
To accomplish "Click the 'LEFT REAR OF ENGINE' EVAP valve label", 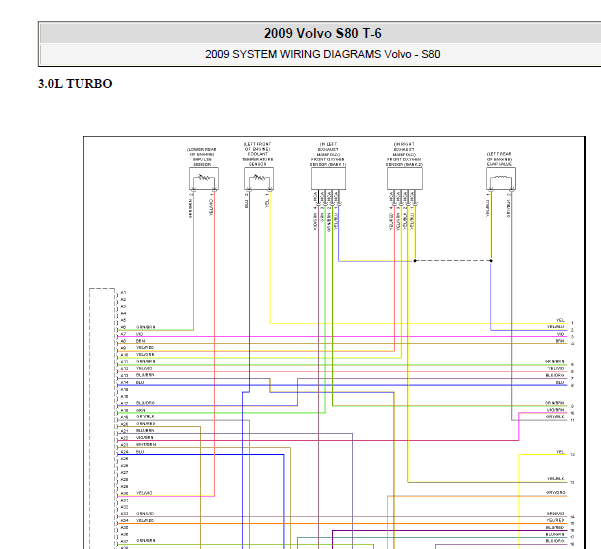I will point(499,159).
